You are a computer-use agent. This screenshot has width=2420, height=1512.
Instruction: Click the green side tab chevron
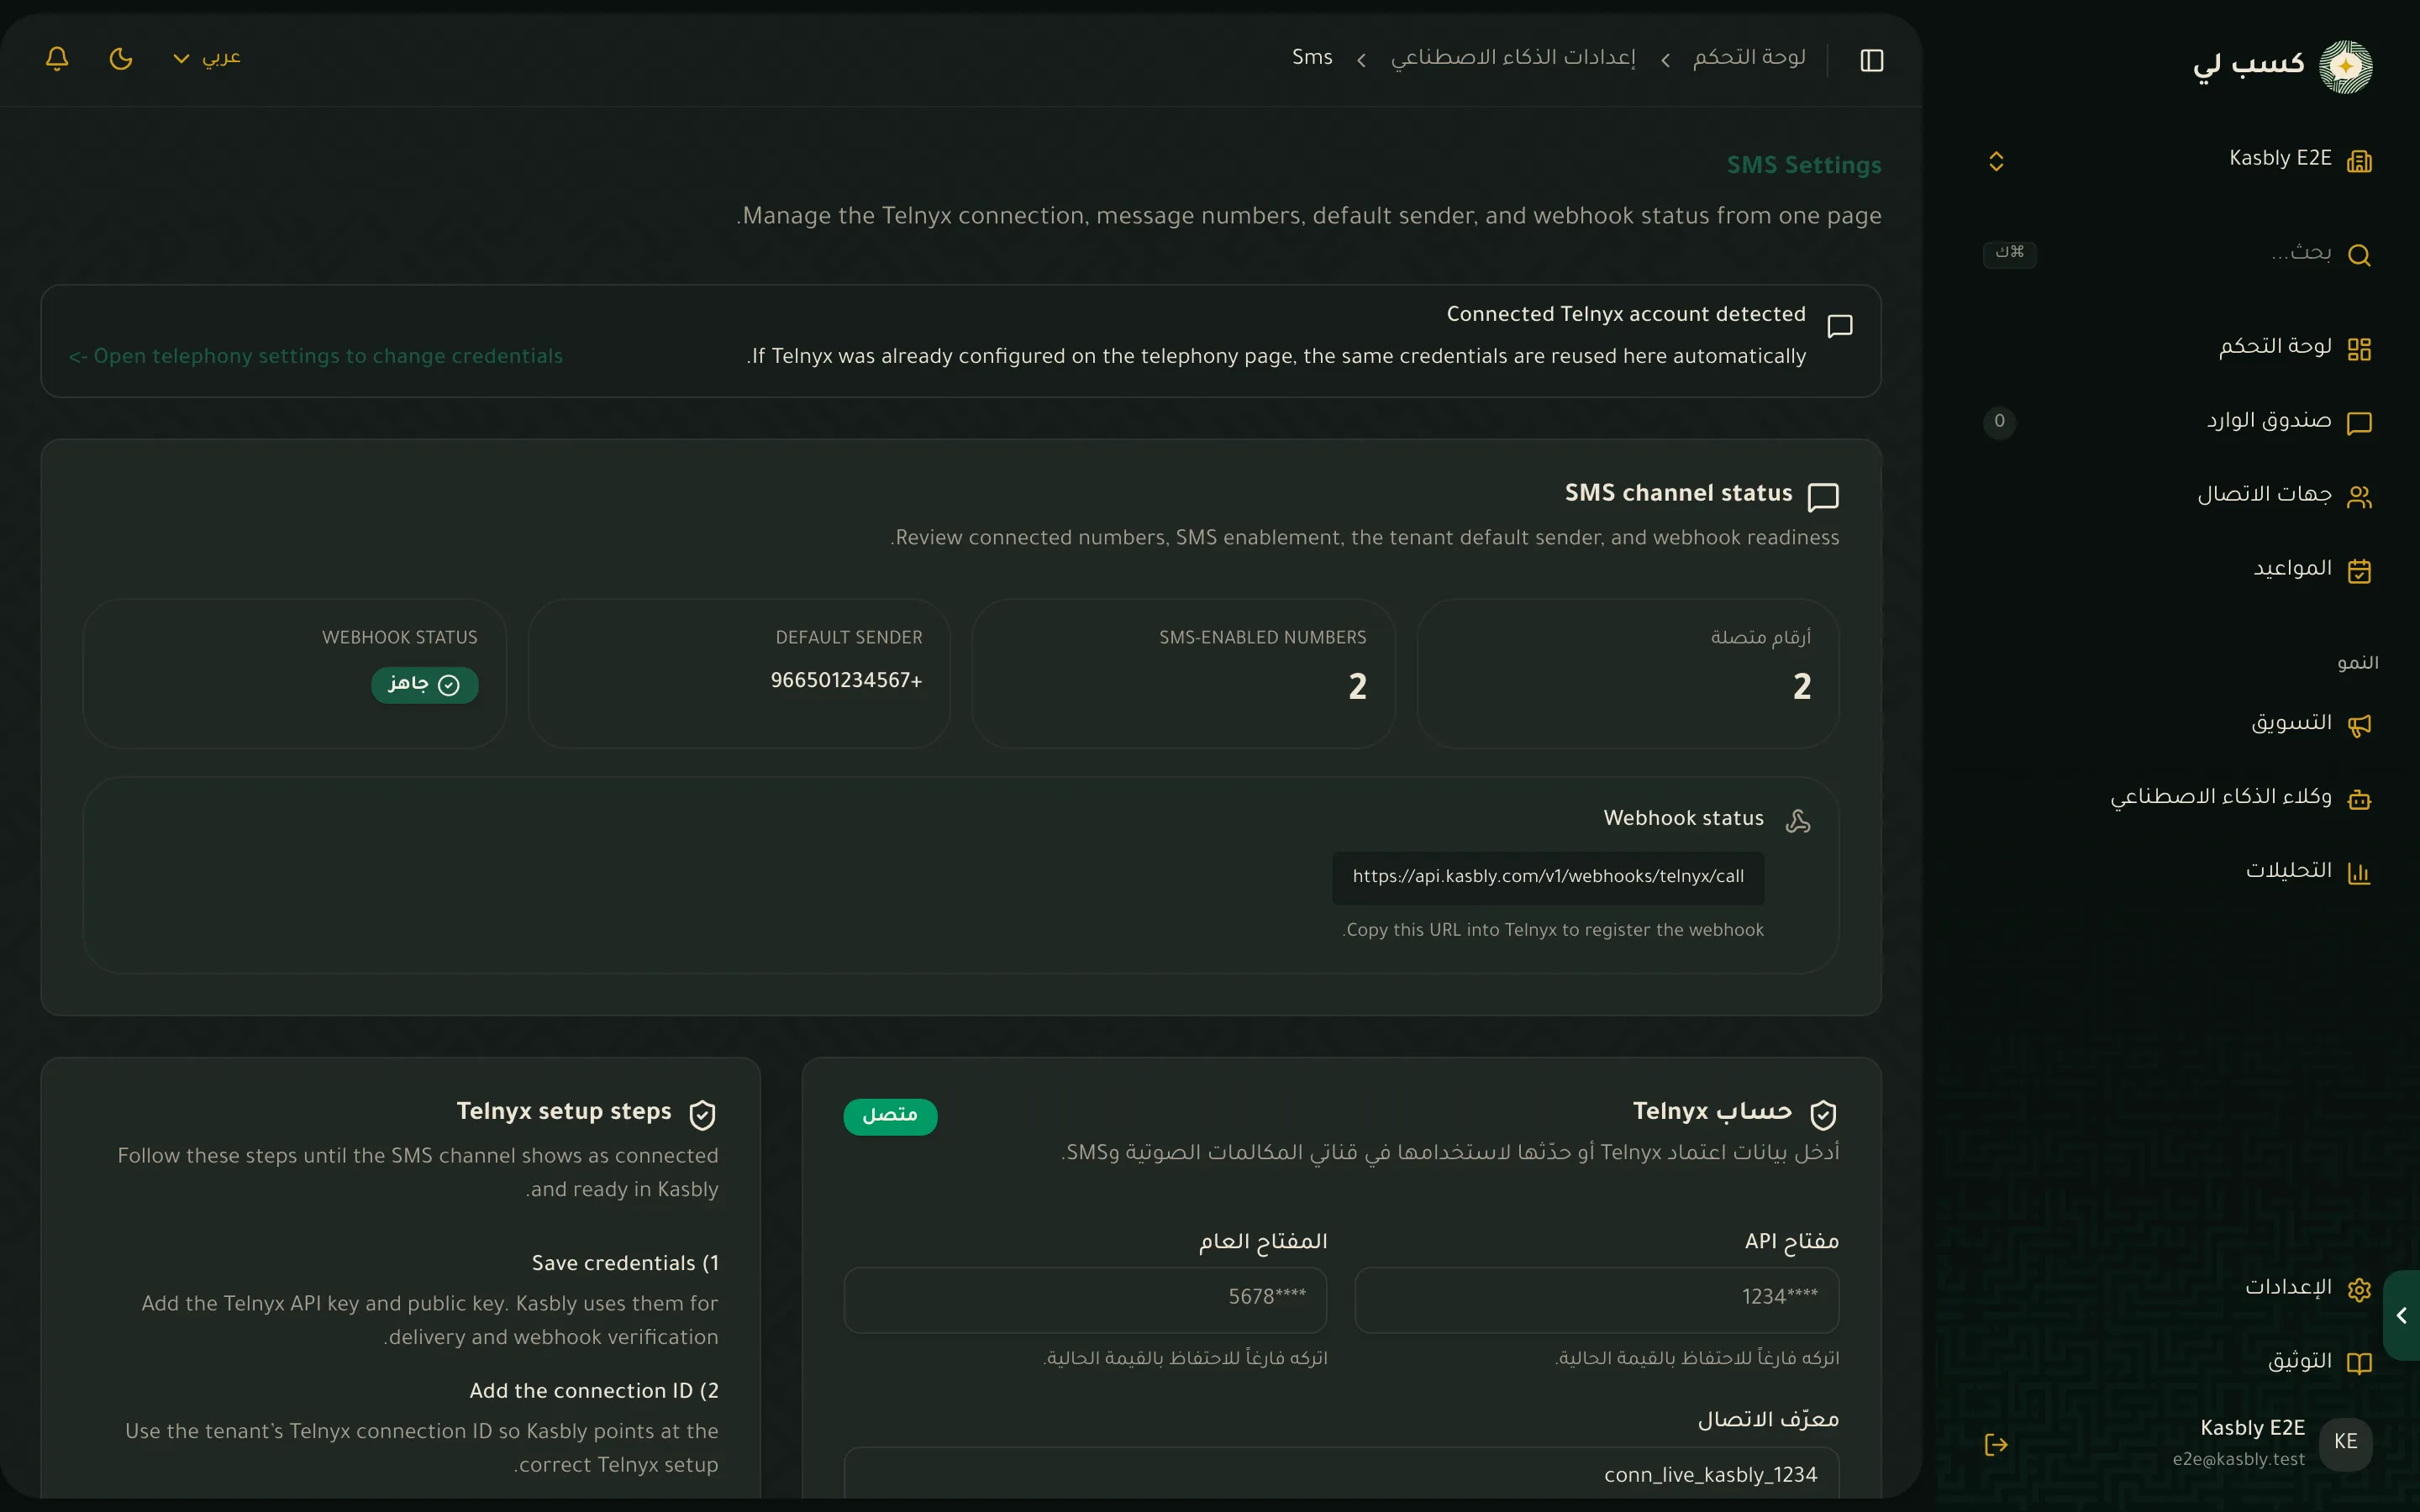coord(2402,1315)
